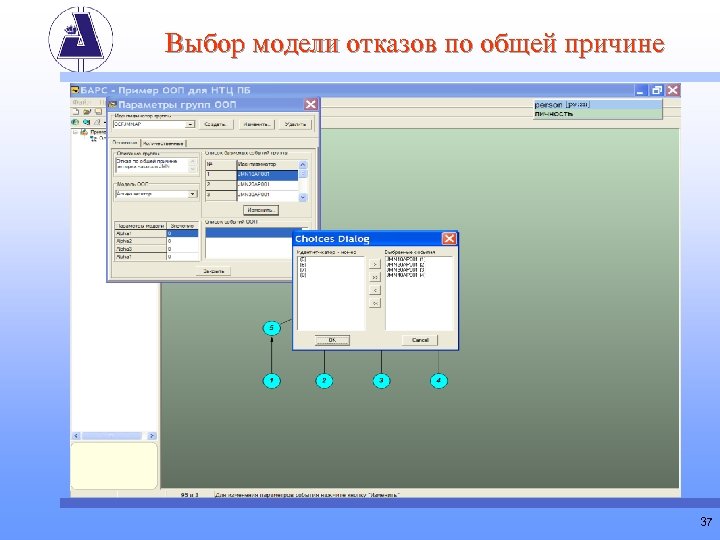Screen dimensions: 720x540
Task: Click OK in the Choices Dialog
Action: point(332,340)
